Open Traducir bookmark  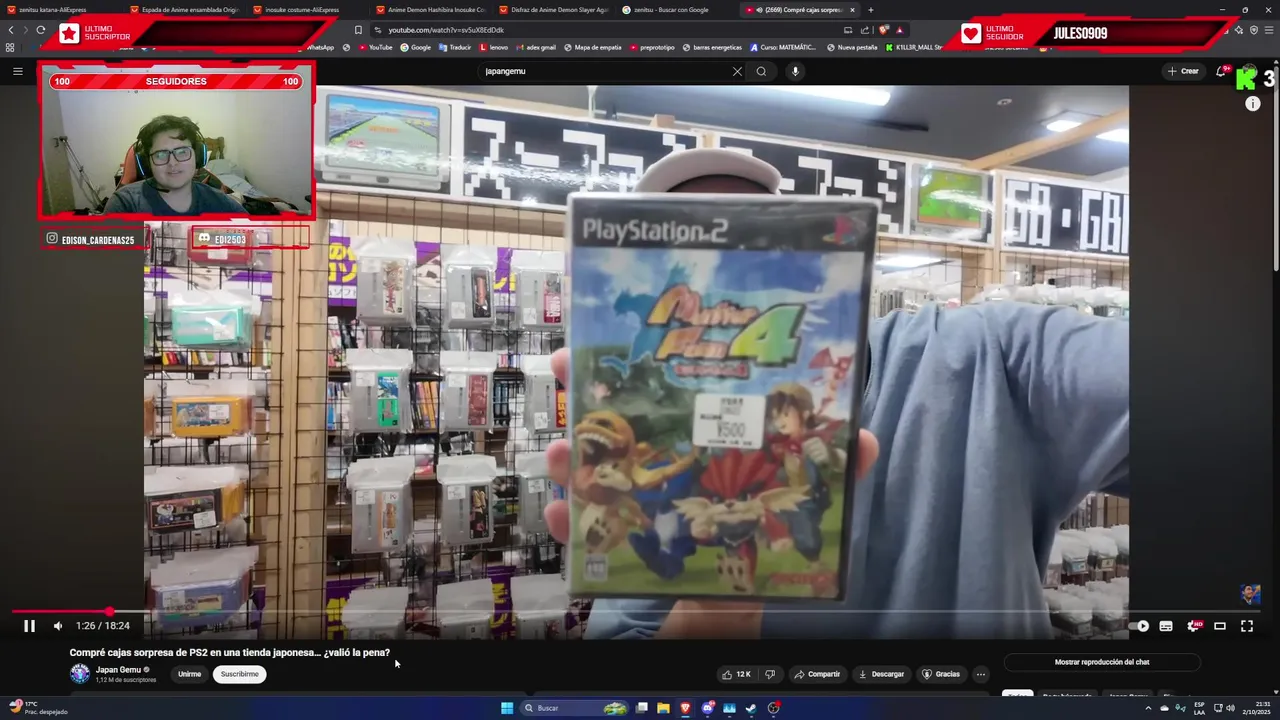pos(455,47)
